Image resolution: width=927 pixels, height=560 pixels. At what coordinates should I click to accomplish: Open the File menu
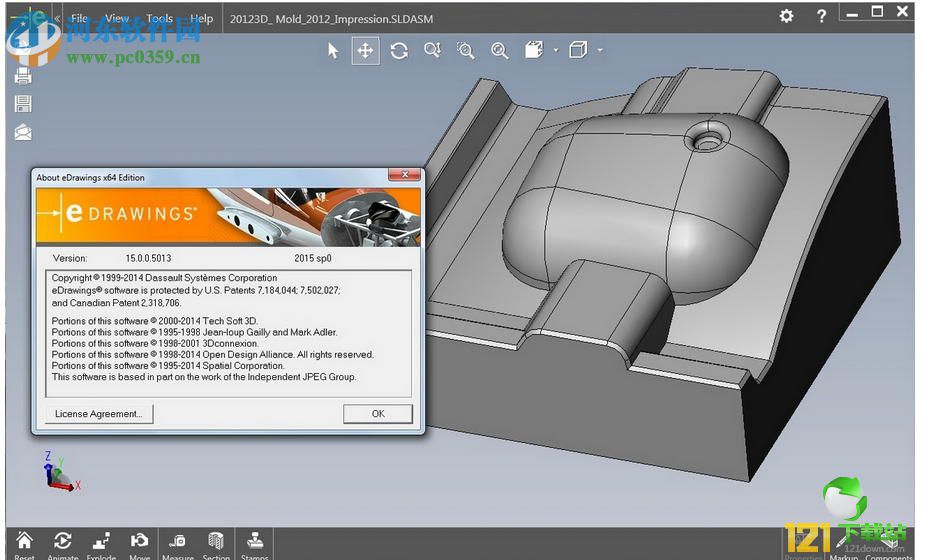tap(79, 18)
